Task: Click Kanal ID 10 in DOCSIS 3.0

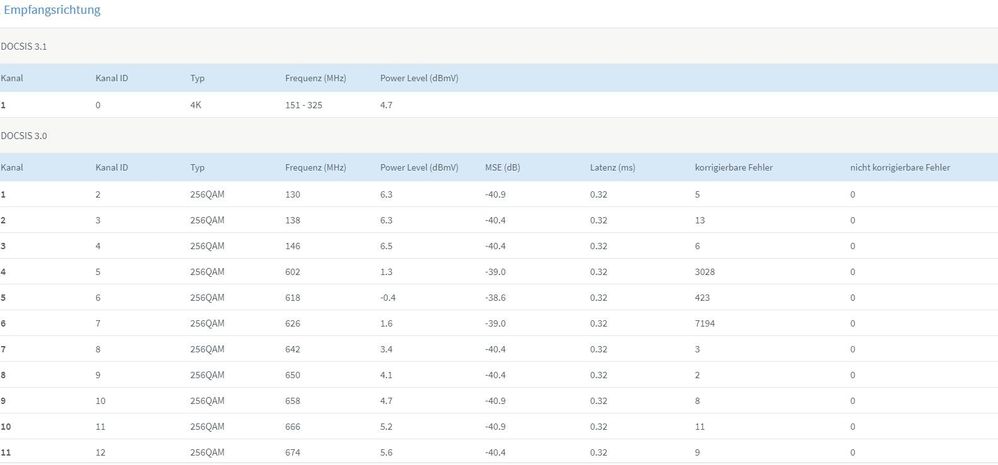Action: click(101, 401)
